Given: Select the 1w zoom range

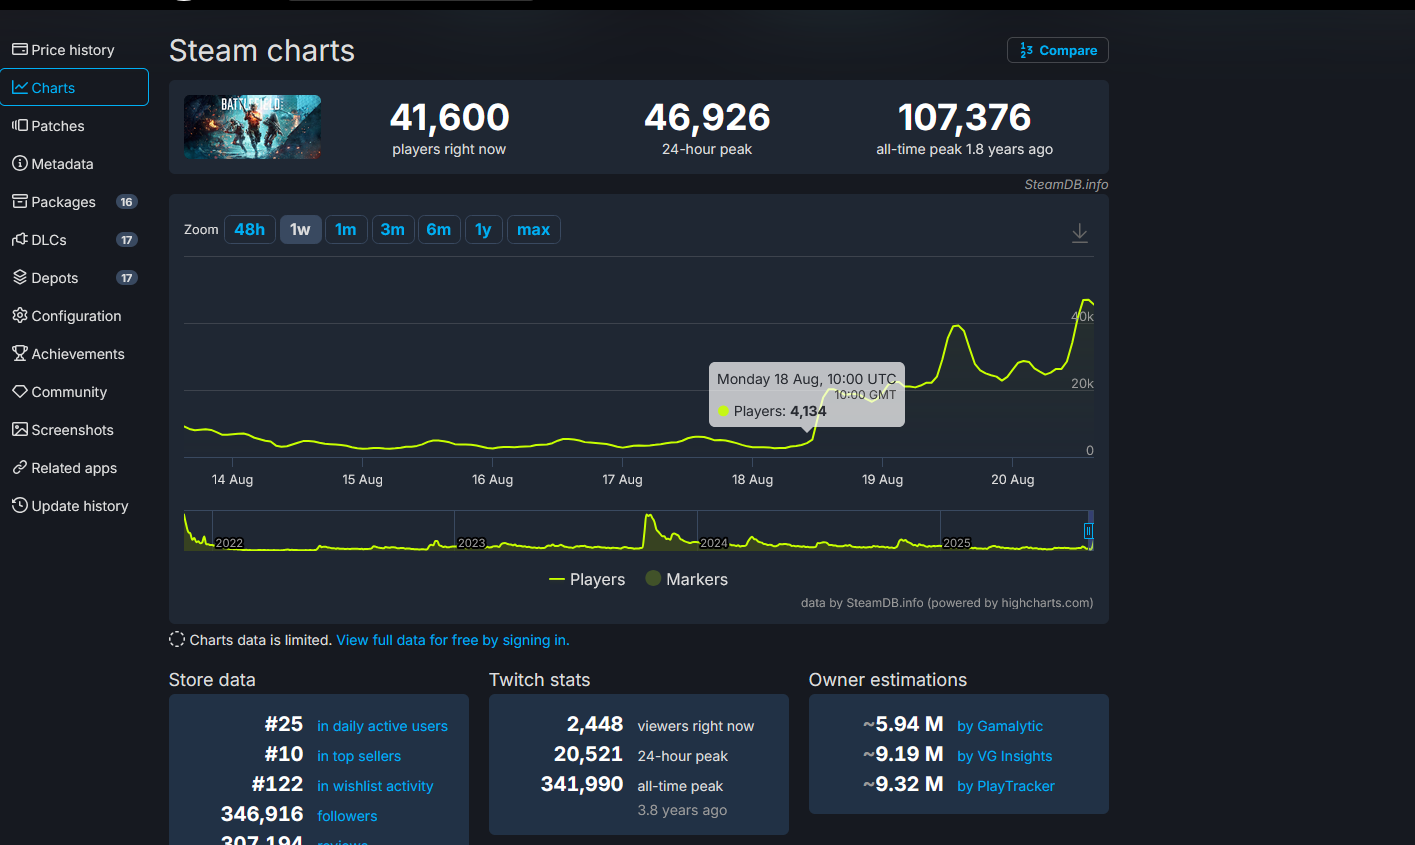Looking at the screenshot, I should [300, 230].
